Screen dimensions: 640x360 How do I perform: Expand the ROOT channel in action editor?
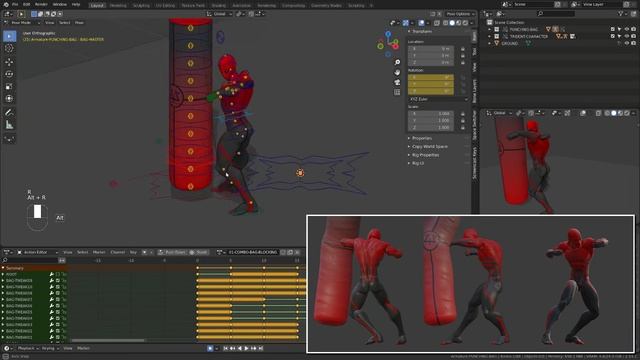(3, 274)
